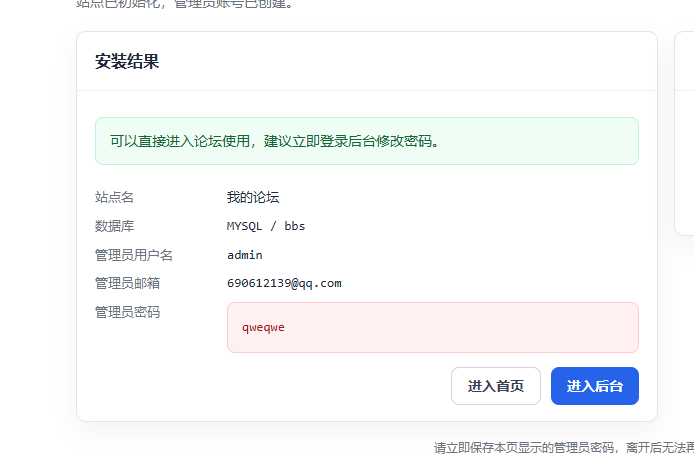Click the footer note about saving password
Screen dimensions: 694x470
coord(564,448)
